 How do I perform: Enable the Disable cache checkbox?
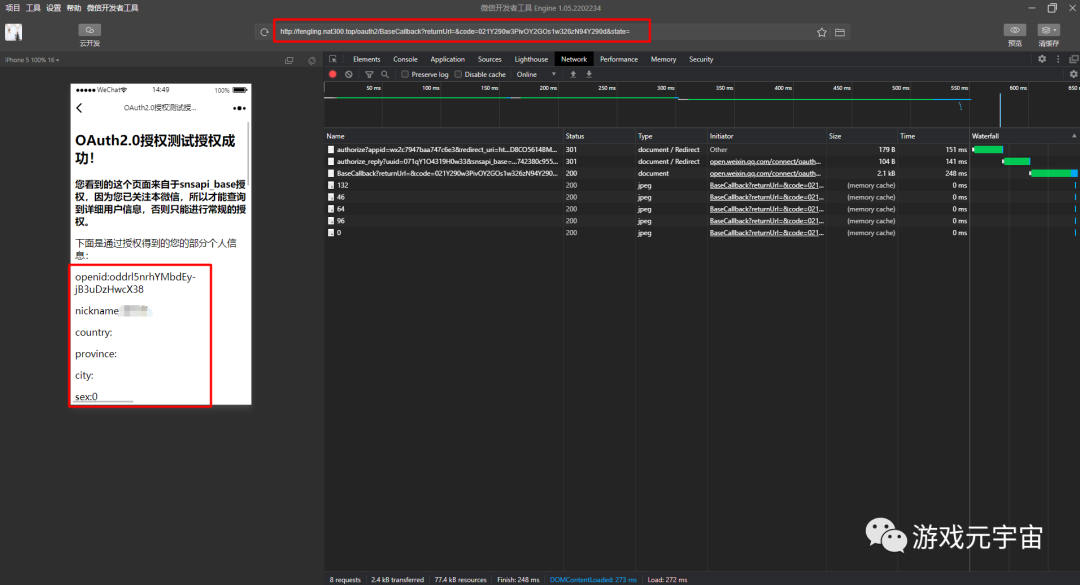tap(458, 74)
